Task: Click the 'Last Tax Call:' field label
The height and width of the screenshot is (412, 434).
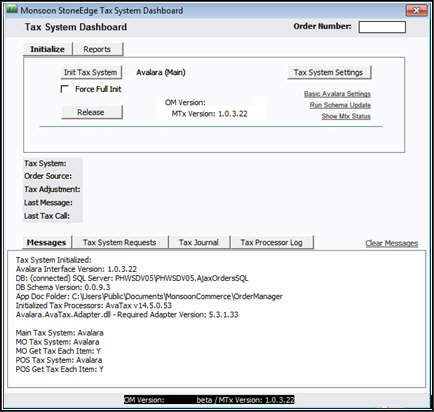Action: coord(47,216)
